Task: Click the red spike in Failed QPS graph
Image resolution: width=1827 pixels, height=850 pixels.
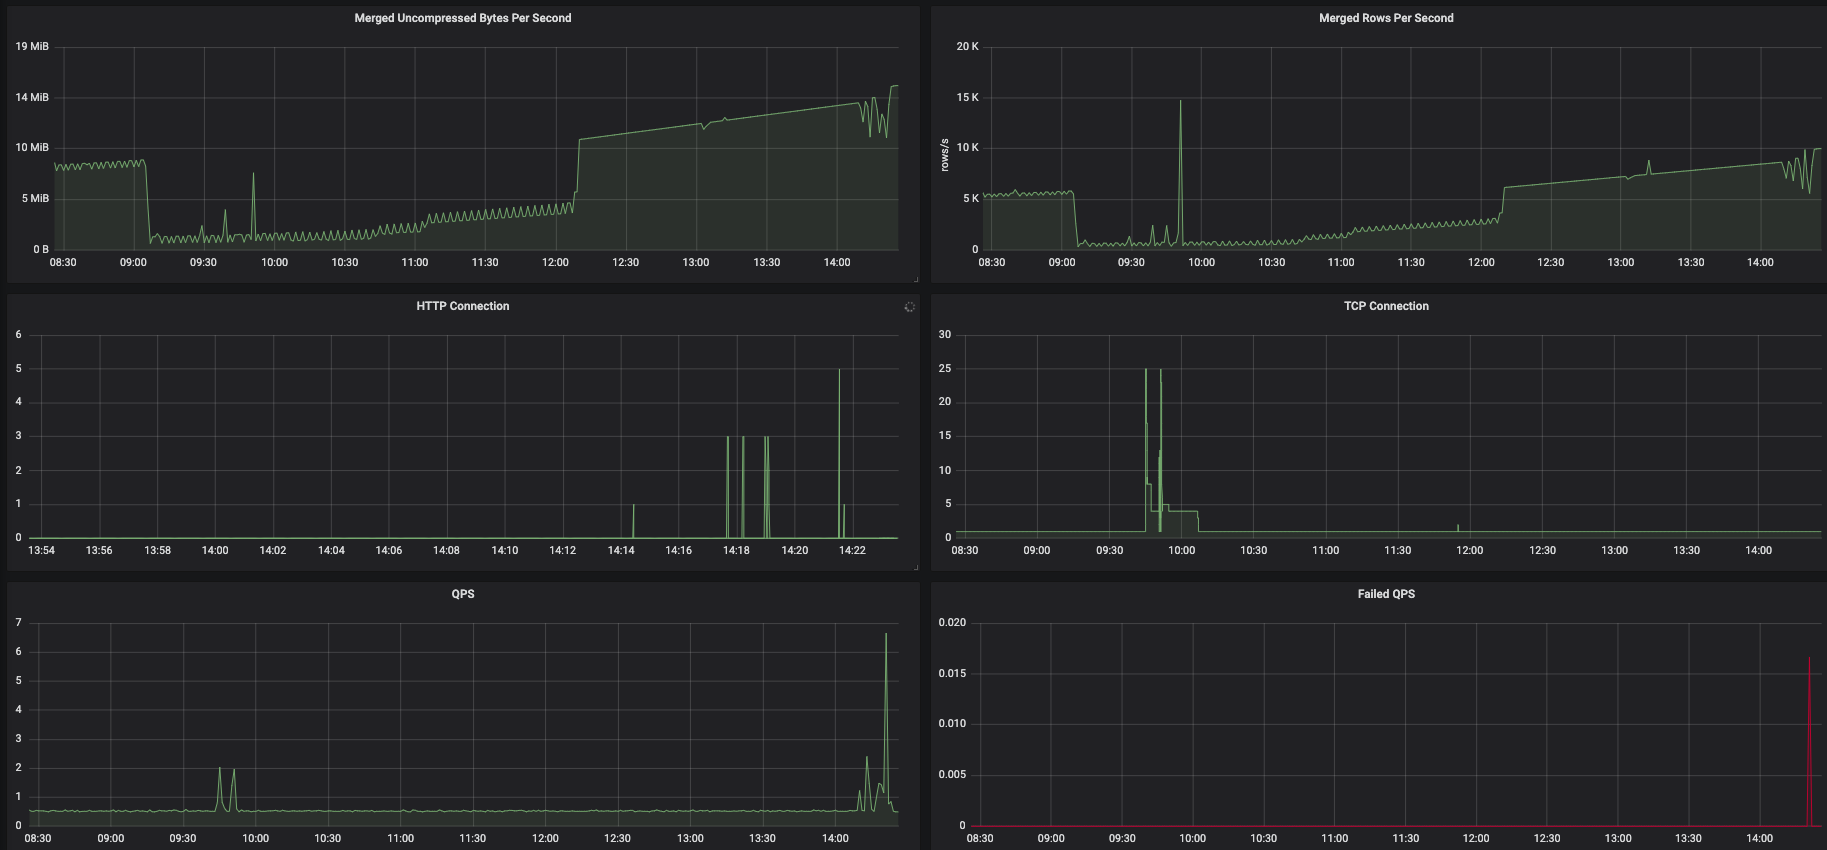Action: 1809,742
